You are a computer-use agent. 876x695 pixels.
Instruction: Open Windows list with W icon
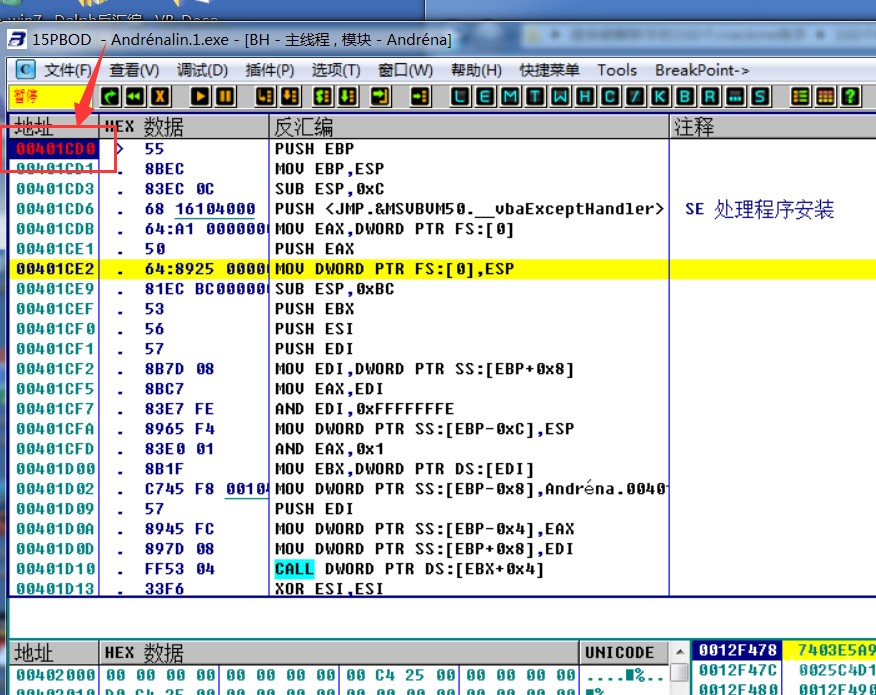tap(560, 97)
